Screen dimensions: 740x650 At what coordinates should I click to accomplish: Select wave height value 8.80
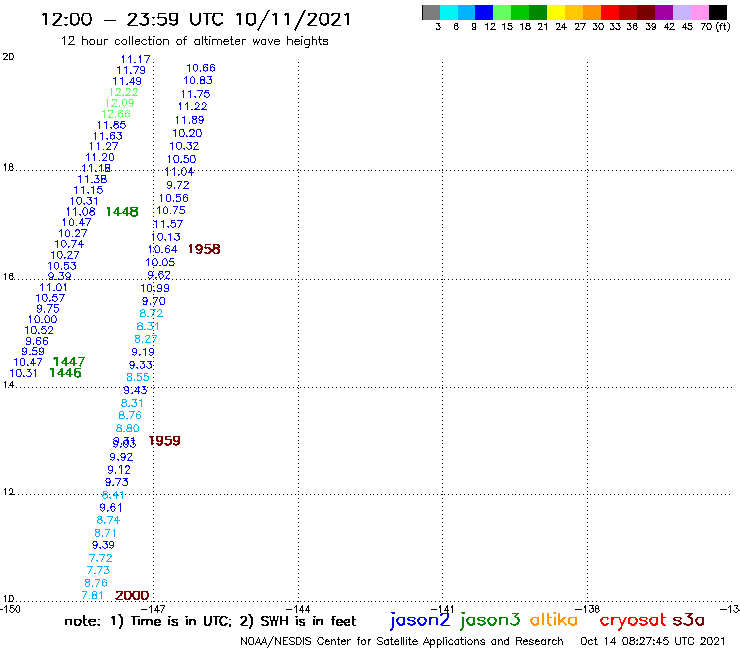click(x=128, y=428)
